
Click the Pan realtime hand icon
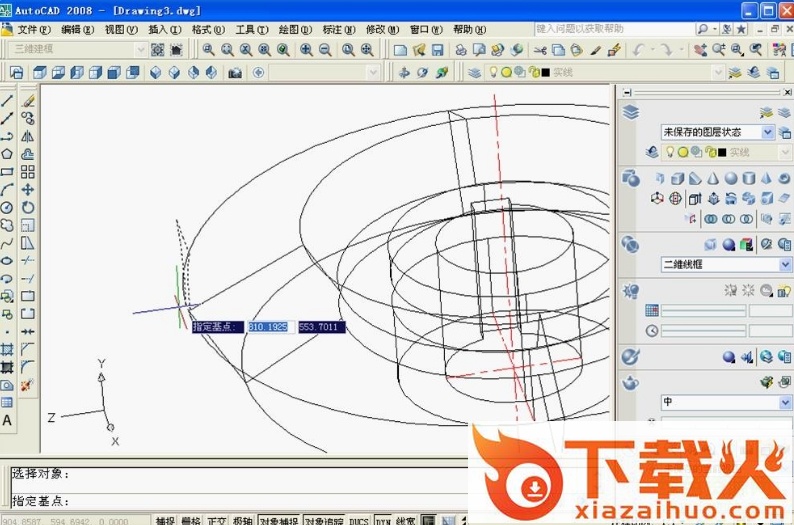(x=700, y=50)
